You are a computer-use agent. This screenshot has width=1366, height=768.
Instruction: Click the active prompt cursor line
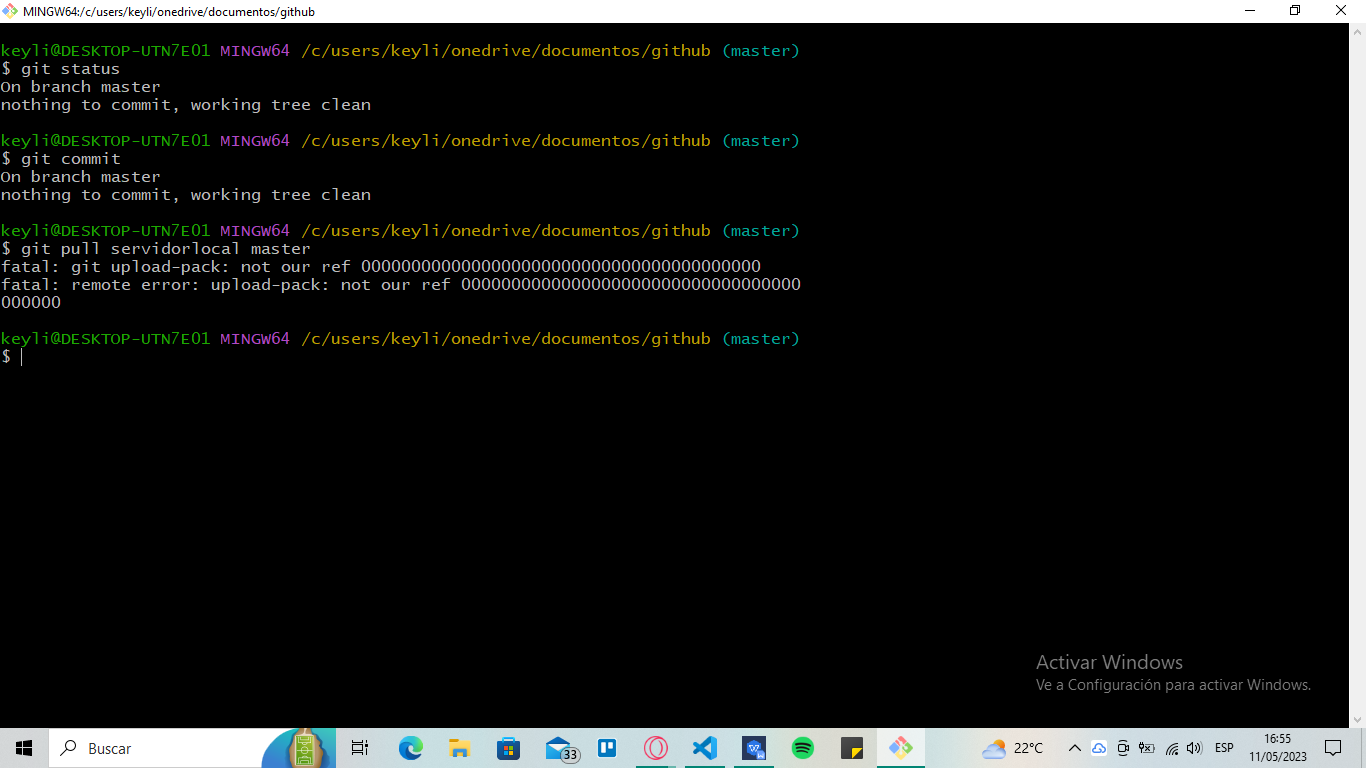click(12, 357)
